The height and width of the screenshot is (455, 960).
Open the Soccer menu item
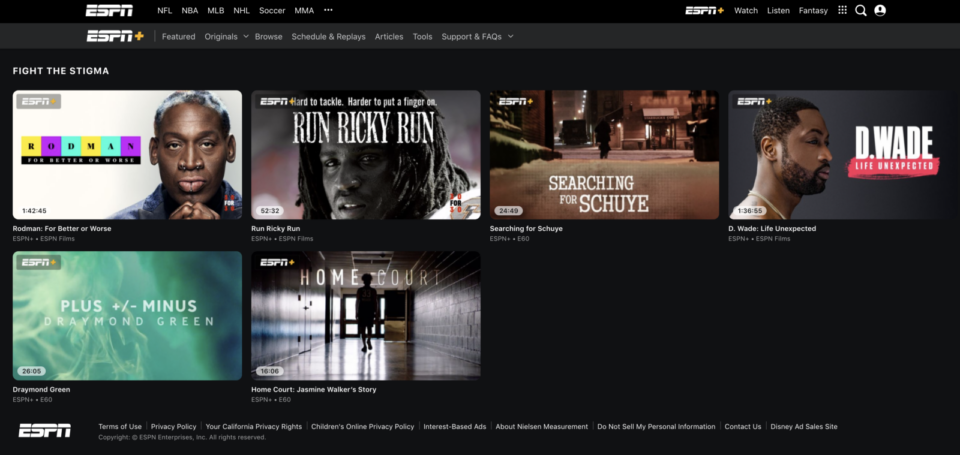pos(272,10)
